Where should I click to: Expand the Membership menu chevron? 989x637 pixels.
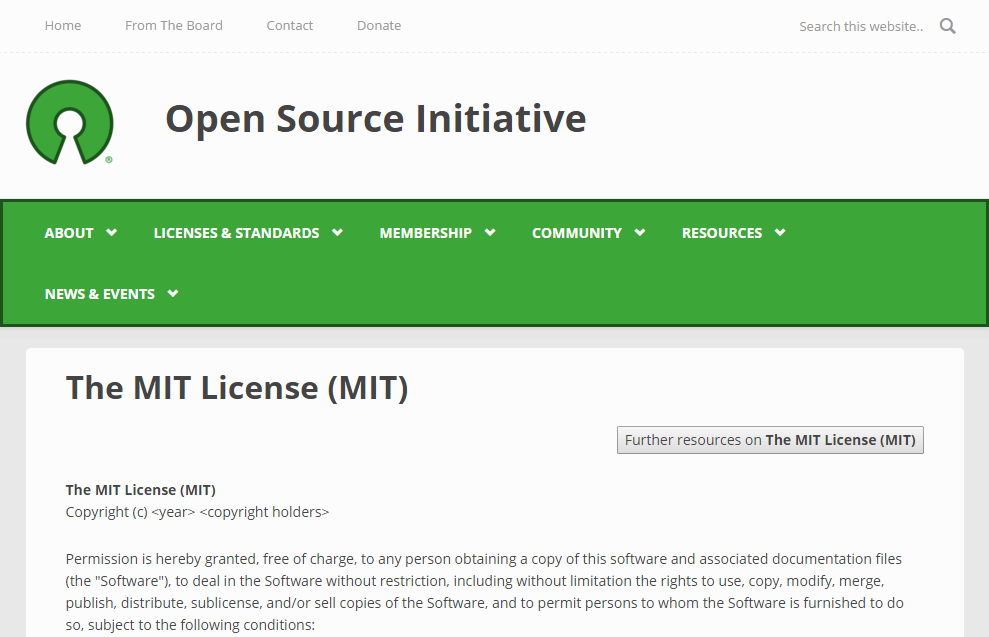[490, 232]
